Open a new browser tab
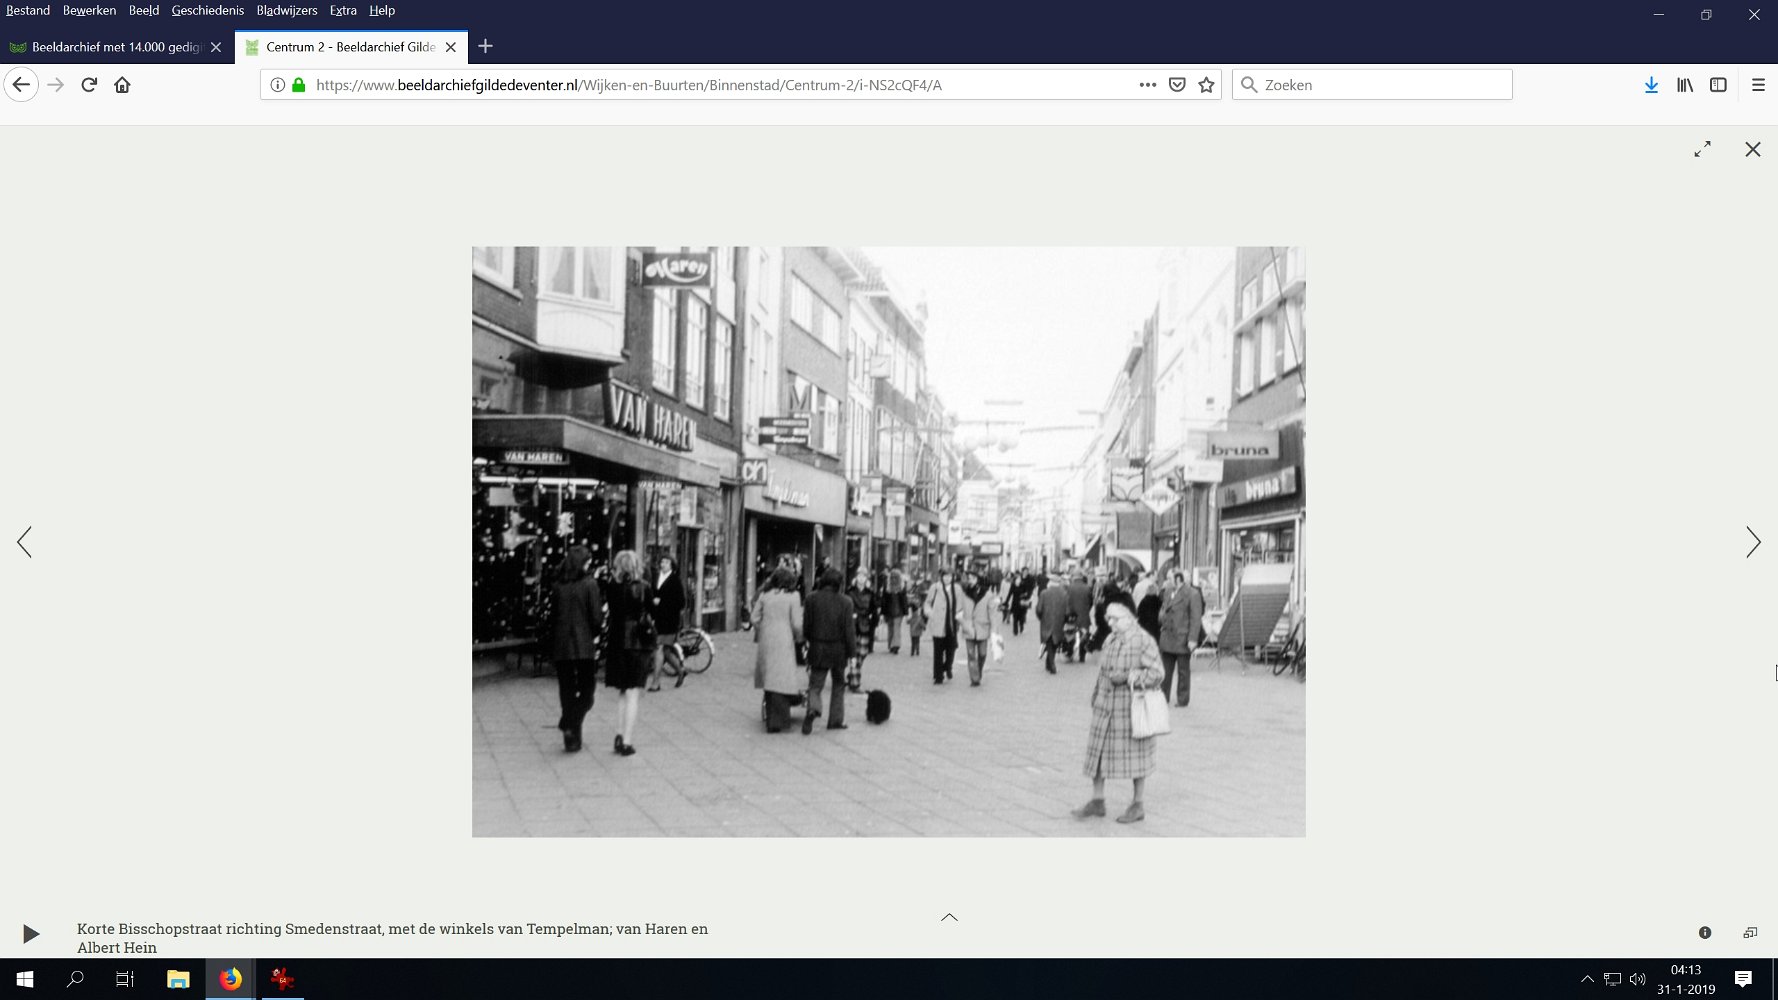Image resolution: width=1778 pixels, height=1000 pixels. 485,46
